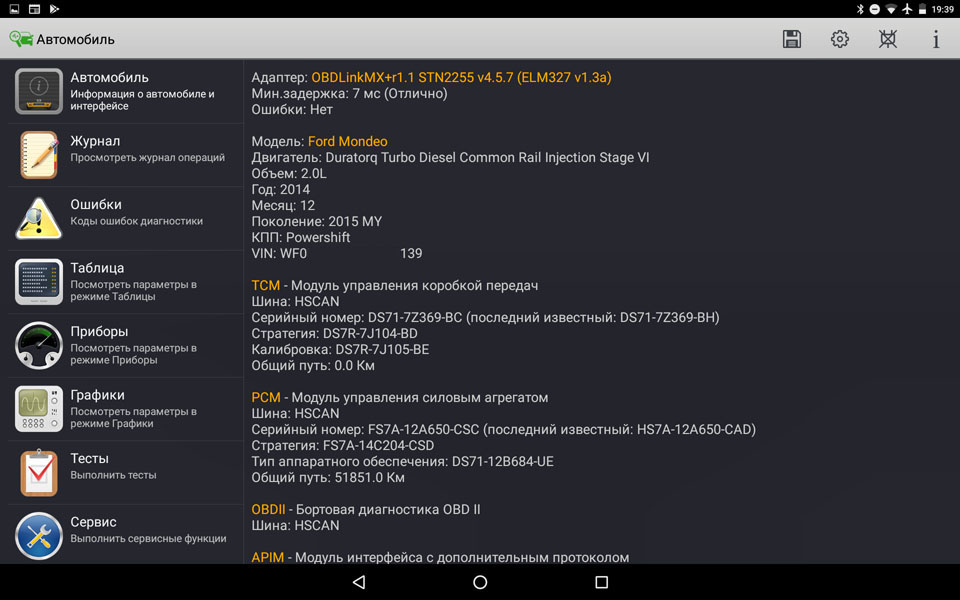Tap the OBDLinkMX adapter name link
The image size is (960, 600).
pyautogui.click(x=461, y=77)
